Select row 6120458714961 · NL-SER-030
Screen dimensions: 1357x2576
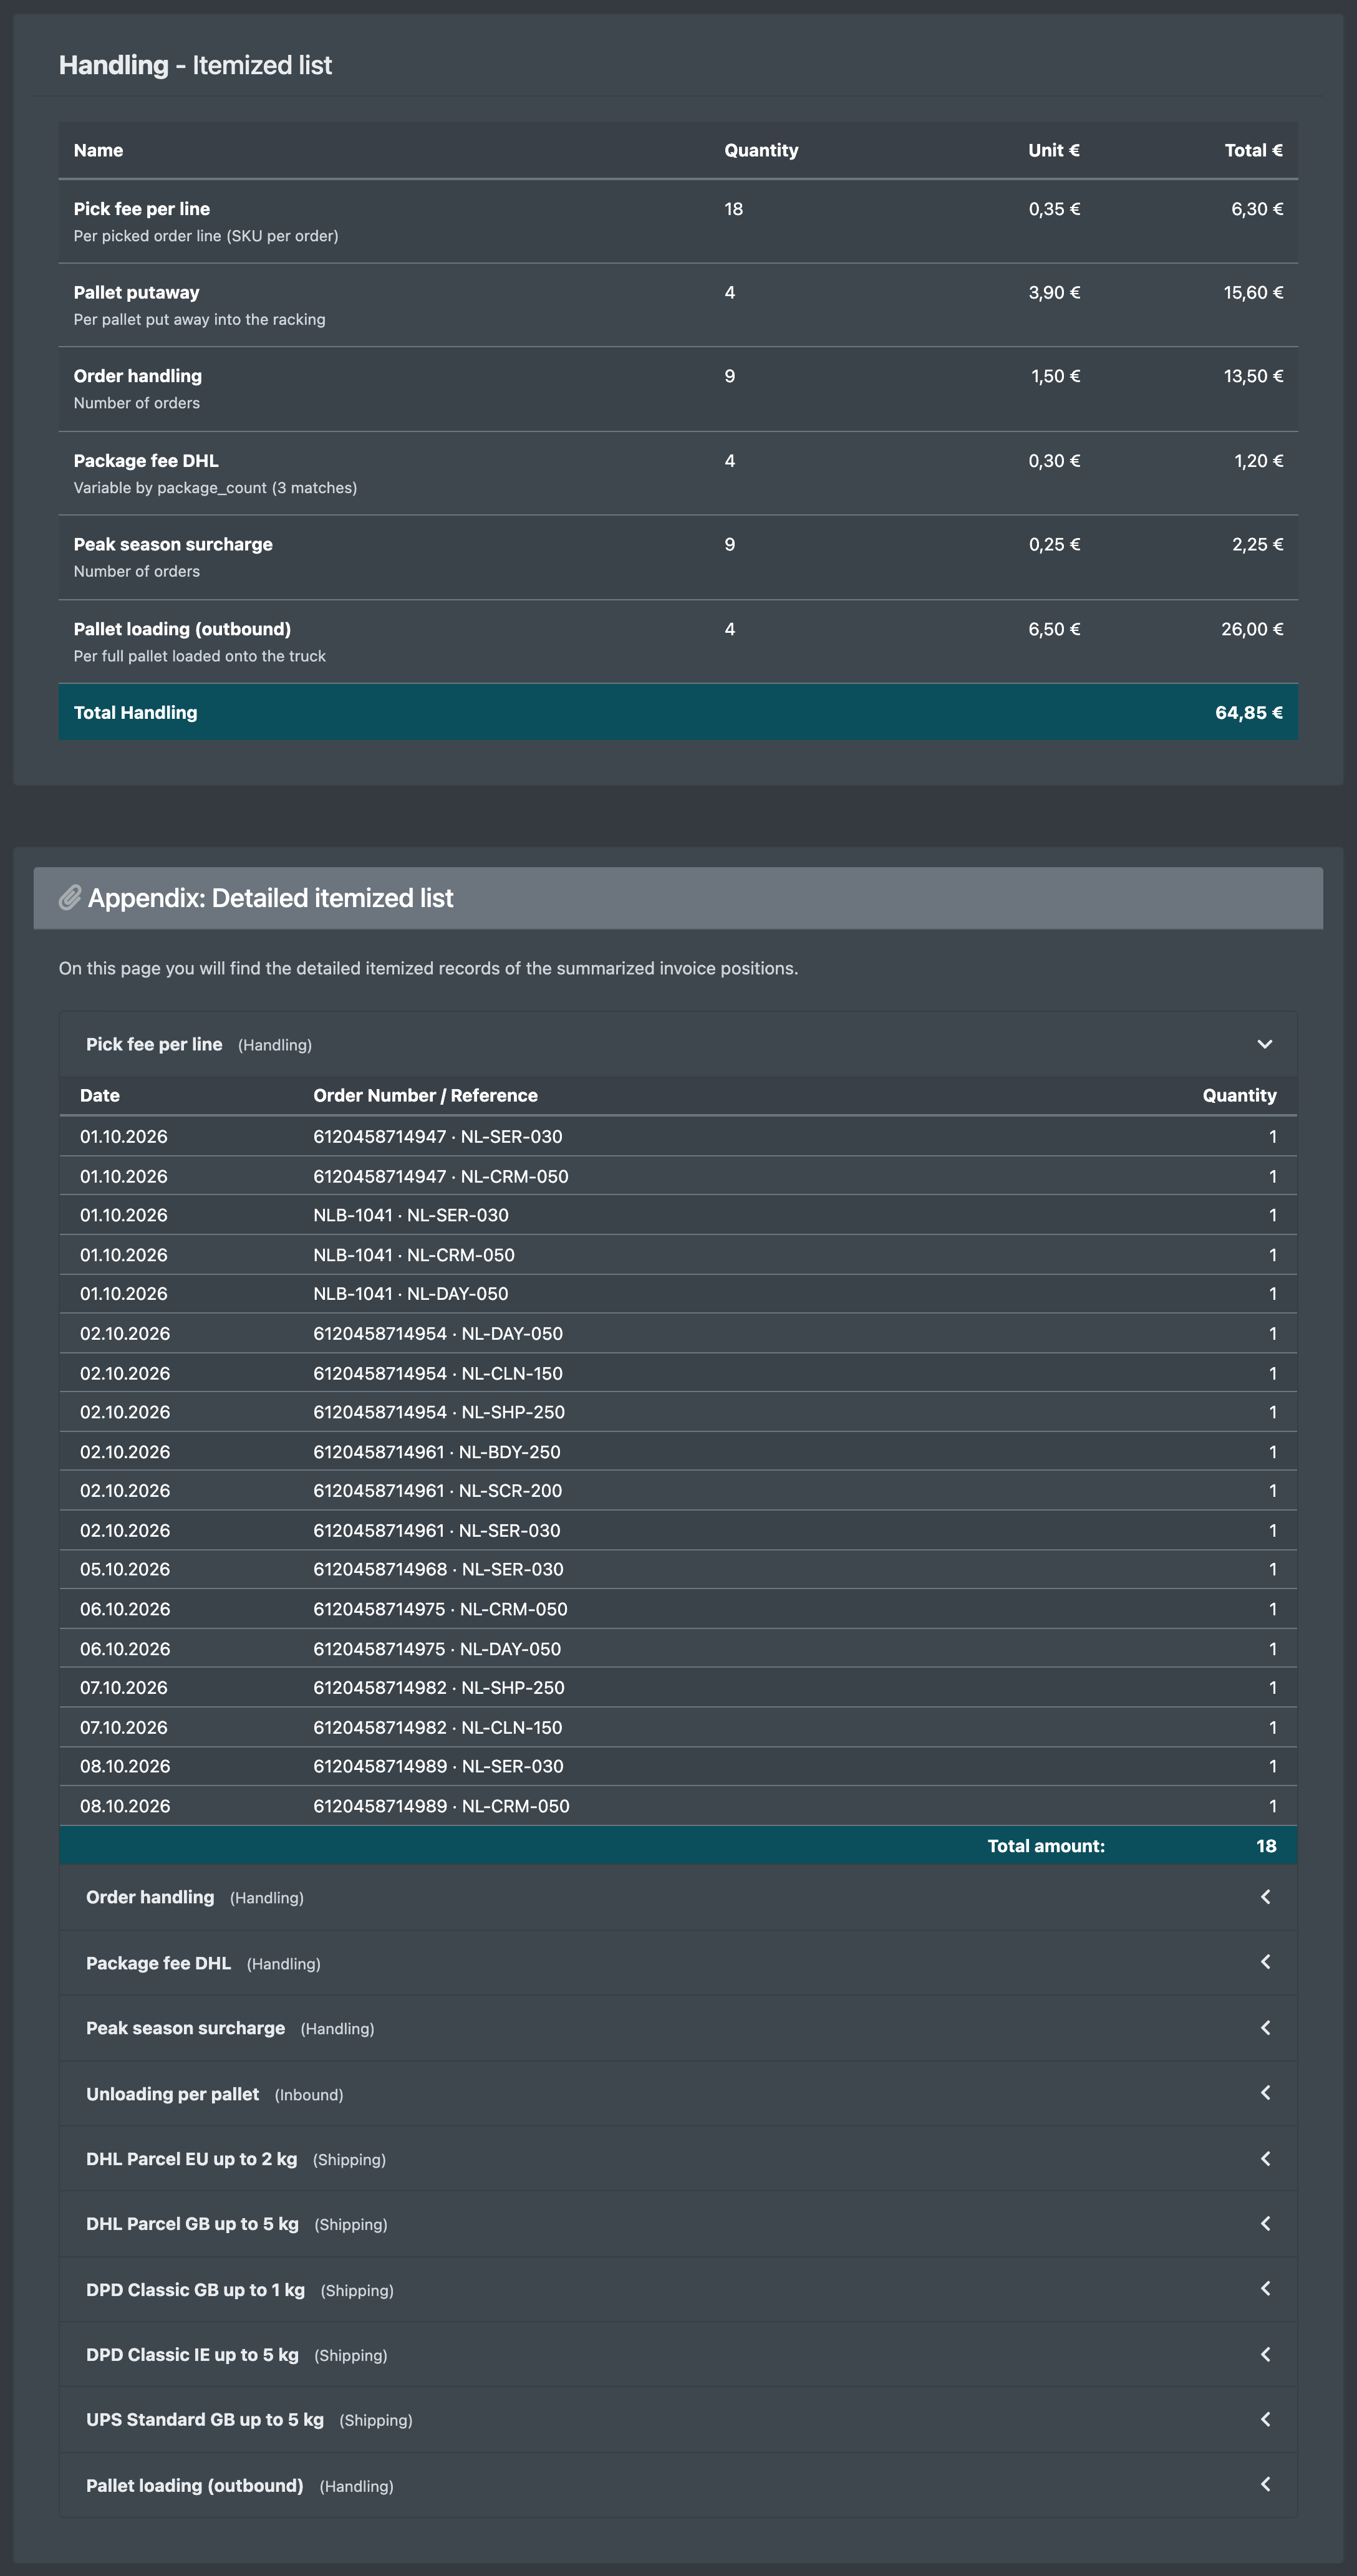[678, 1530]
